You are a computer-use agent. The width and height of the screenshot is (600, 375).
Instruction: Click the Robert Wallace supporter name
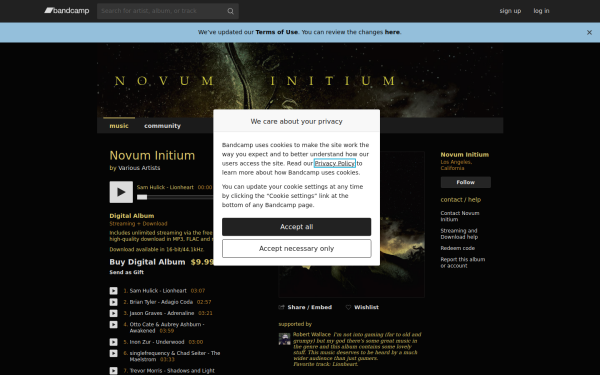point(312,334)
